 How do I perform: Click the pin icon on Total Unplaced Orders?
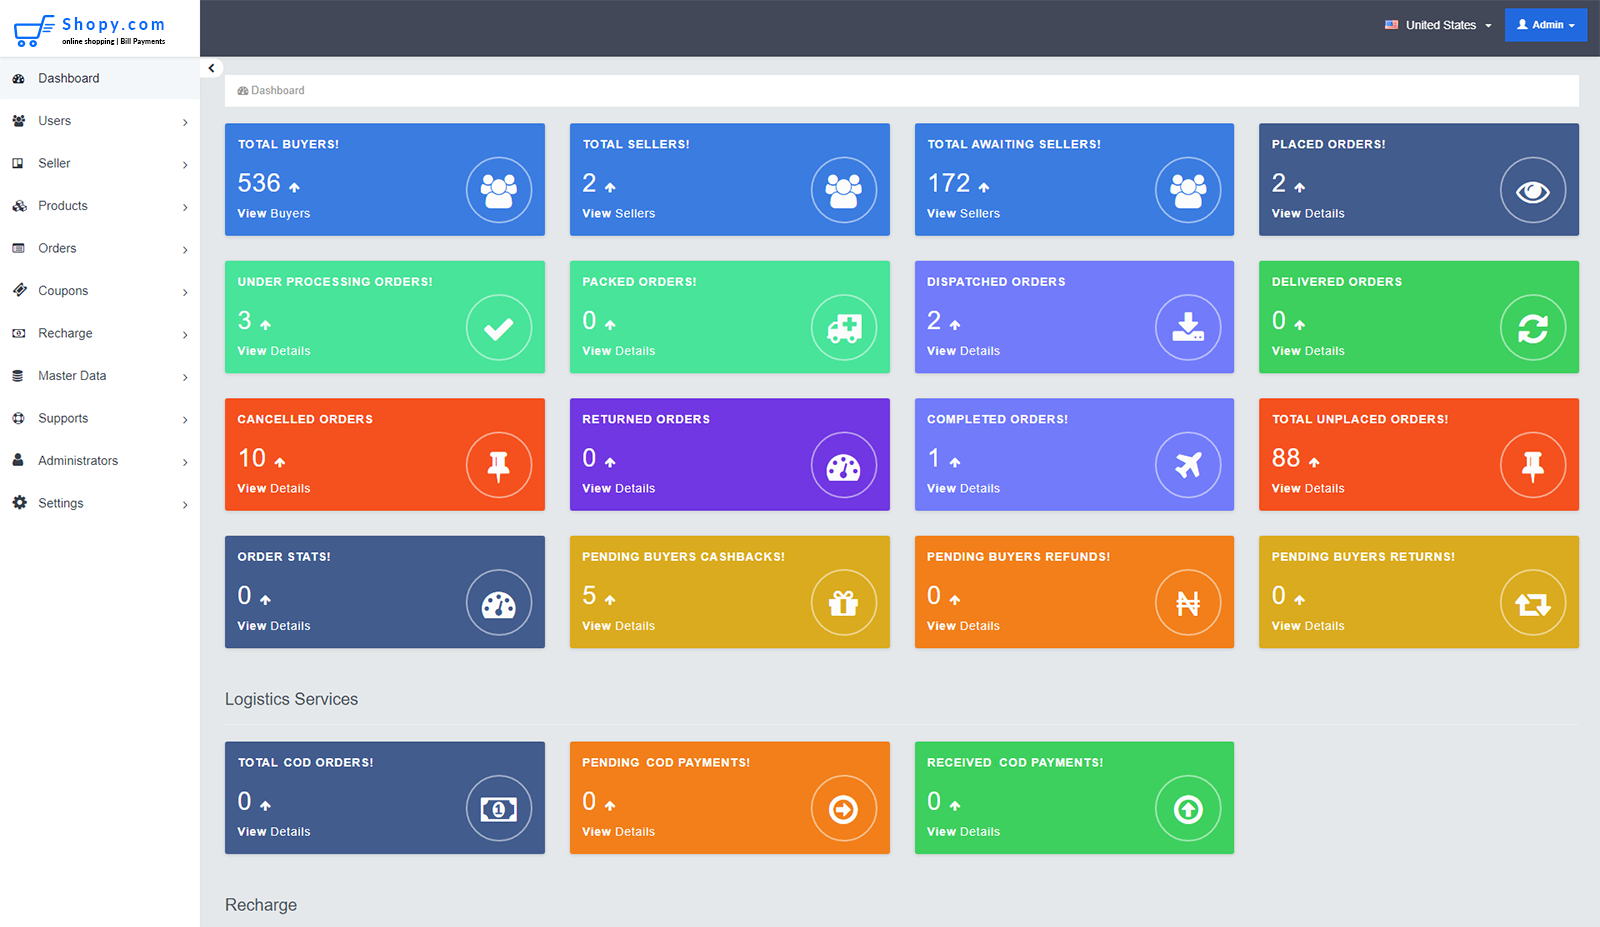pyautogui.click(x=1533, y=465)
